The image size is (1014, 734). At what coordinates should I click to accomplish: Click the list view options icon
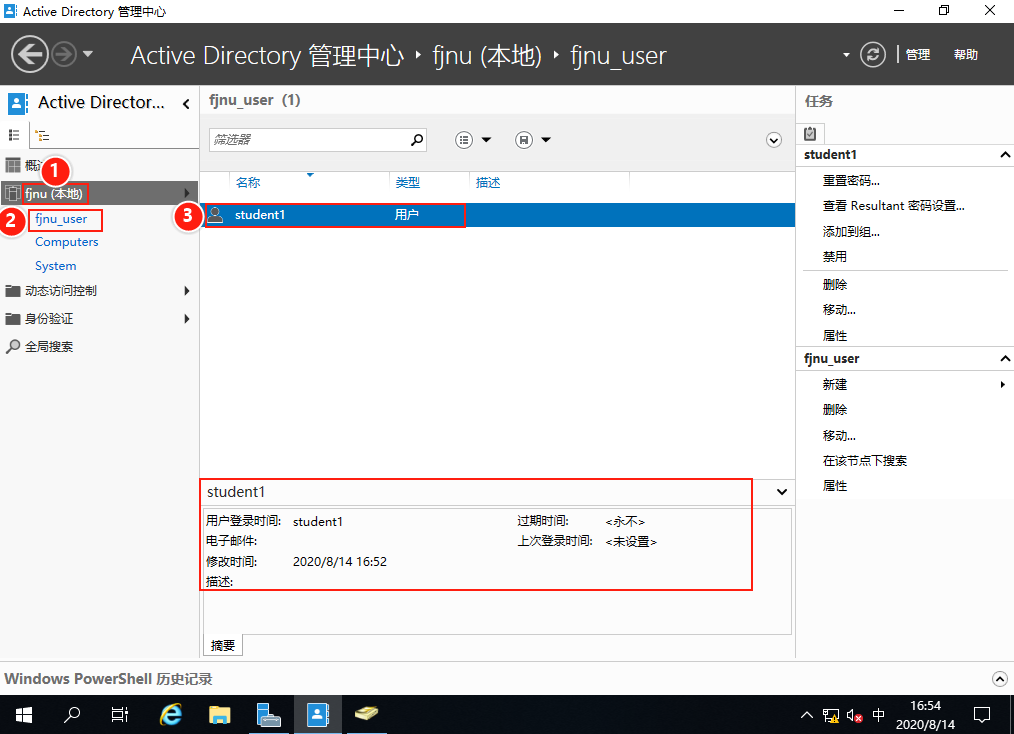click(x=464, y=140)
